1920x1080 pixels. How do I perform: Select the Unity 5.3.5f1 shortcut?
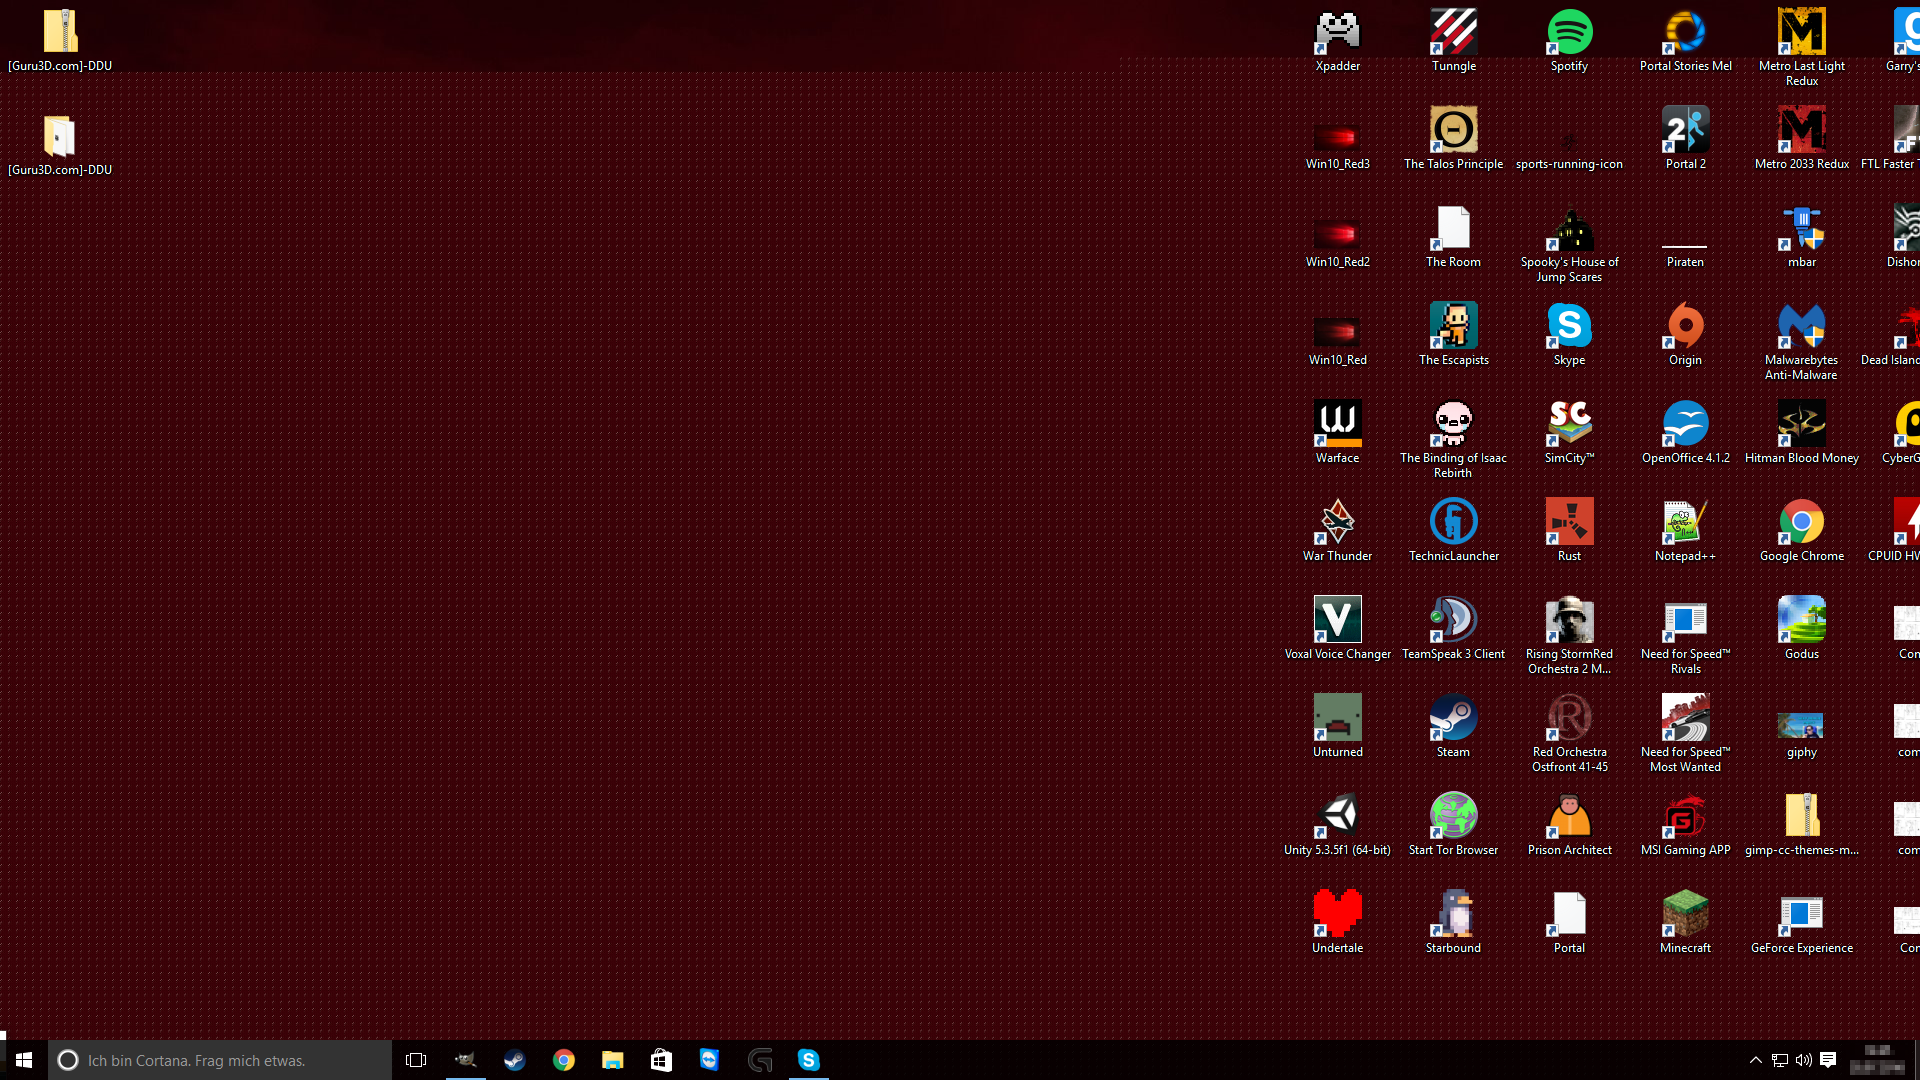[1337, 817]
